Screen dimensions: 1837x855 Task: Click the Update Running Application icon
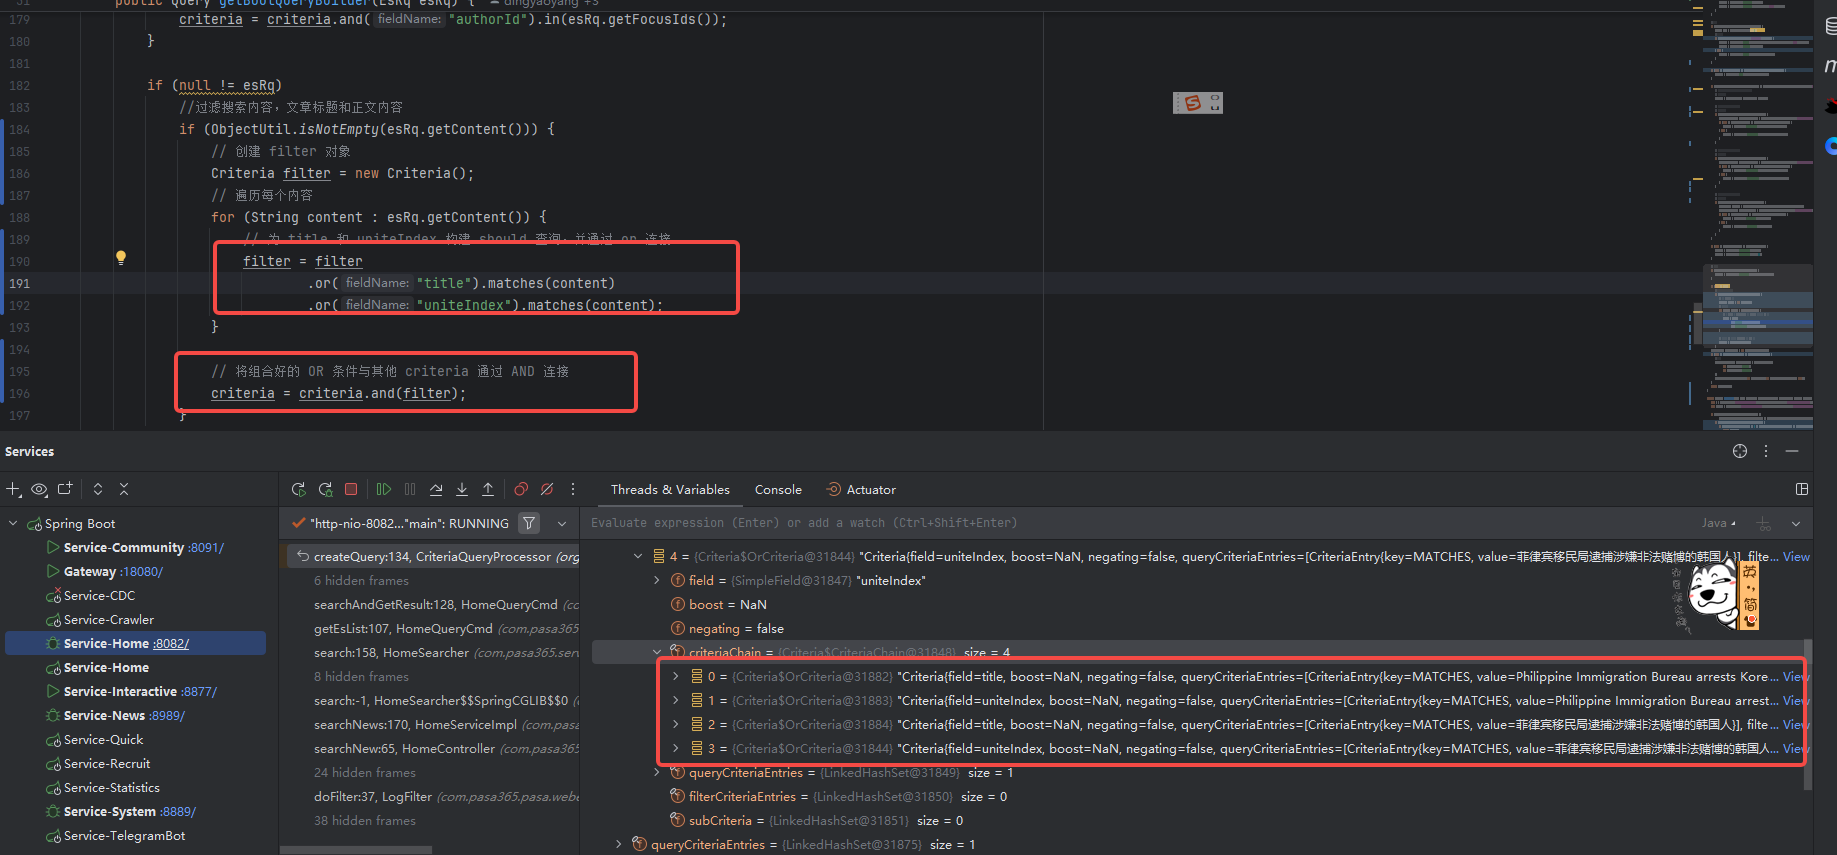[325, 489]
